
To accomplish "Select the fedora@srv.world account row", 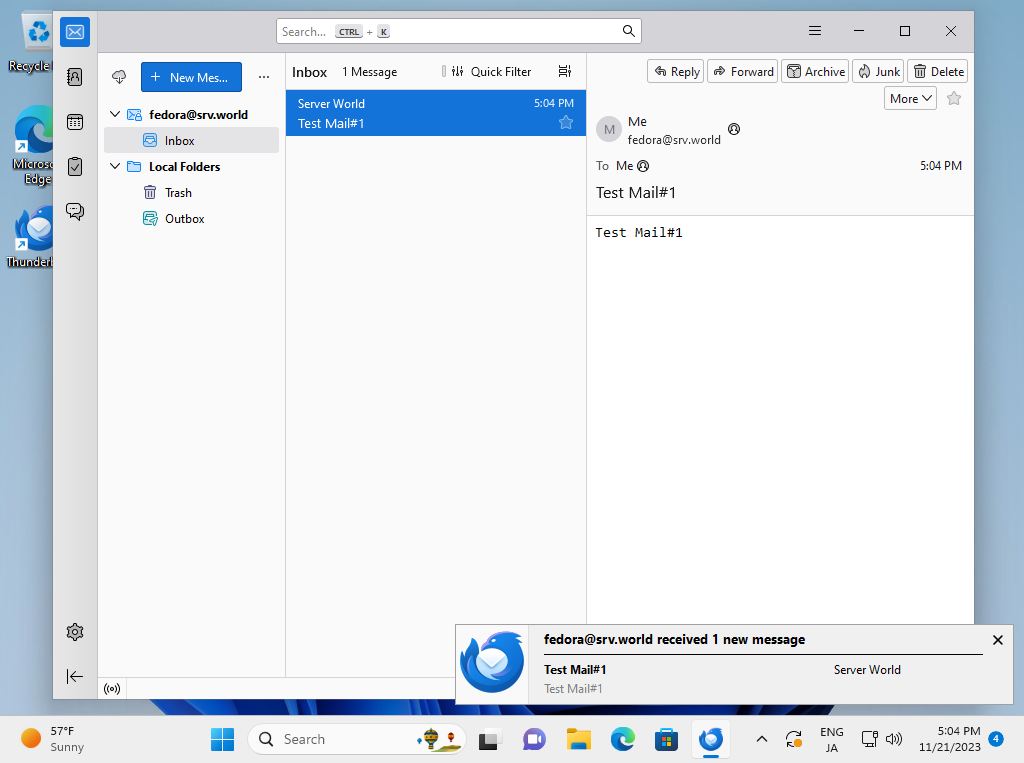I will pyautogui.click(x=191, y=114).
